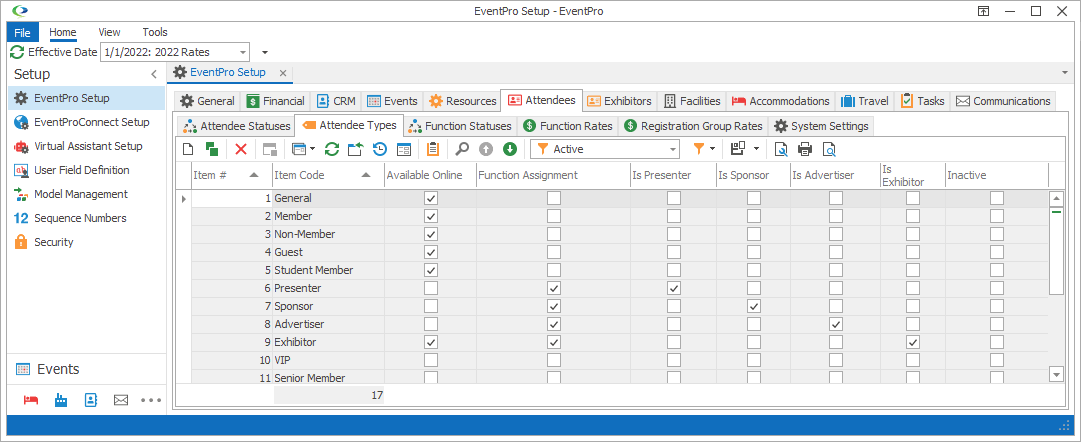Click the Printer icon in the toolbar
The image size is (1081, 442).
(805, 148)
